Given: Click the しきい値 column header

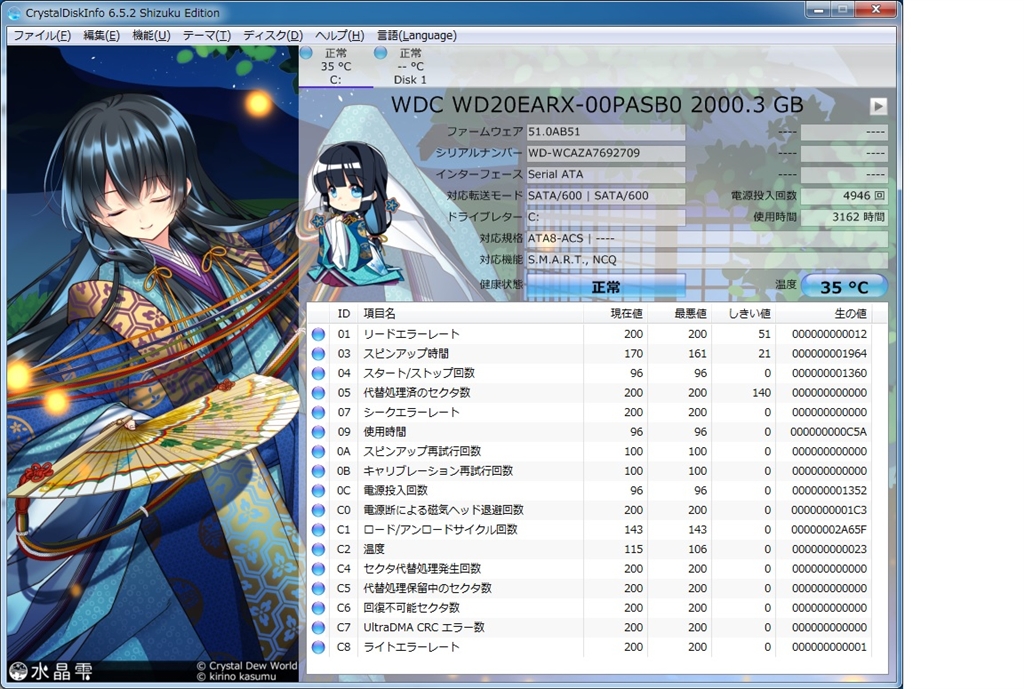Looking at the screenshot, I should 743,313.
